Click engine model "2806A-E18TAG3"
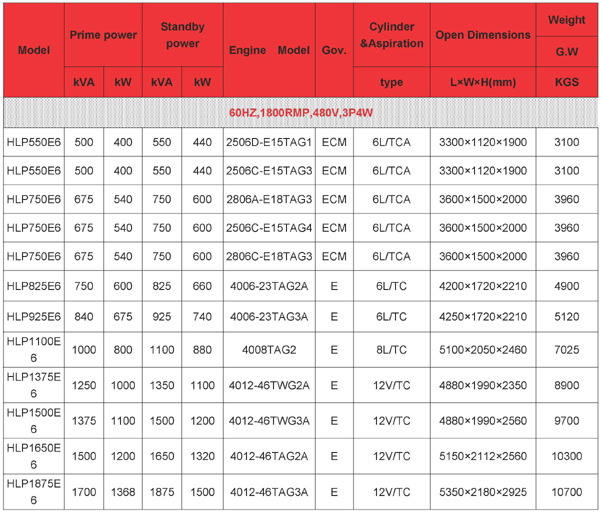This screenshot has height=512, width=600. click(269, 199)
